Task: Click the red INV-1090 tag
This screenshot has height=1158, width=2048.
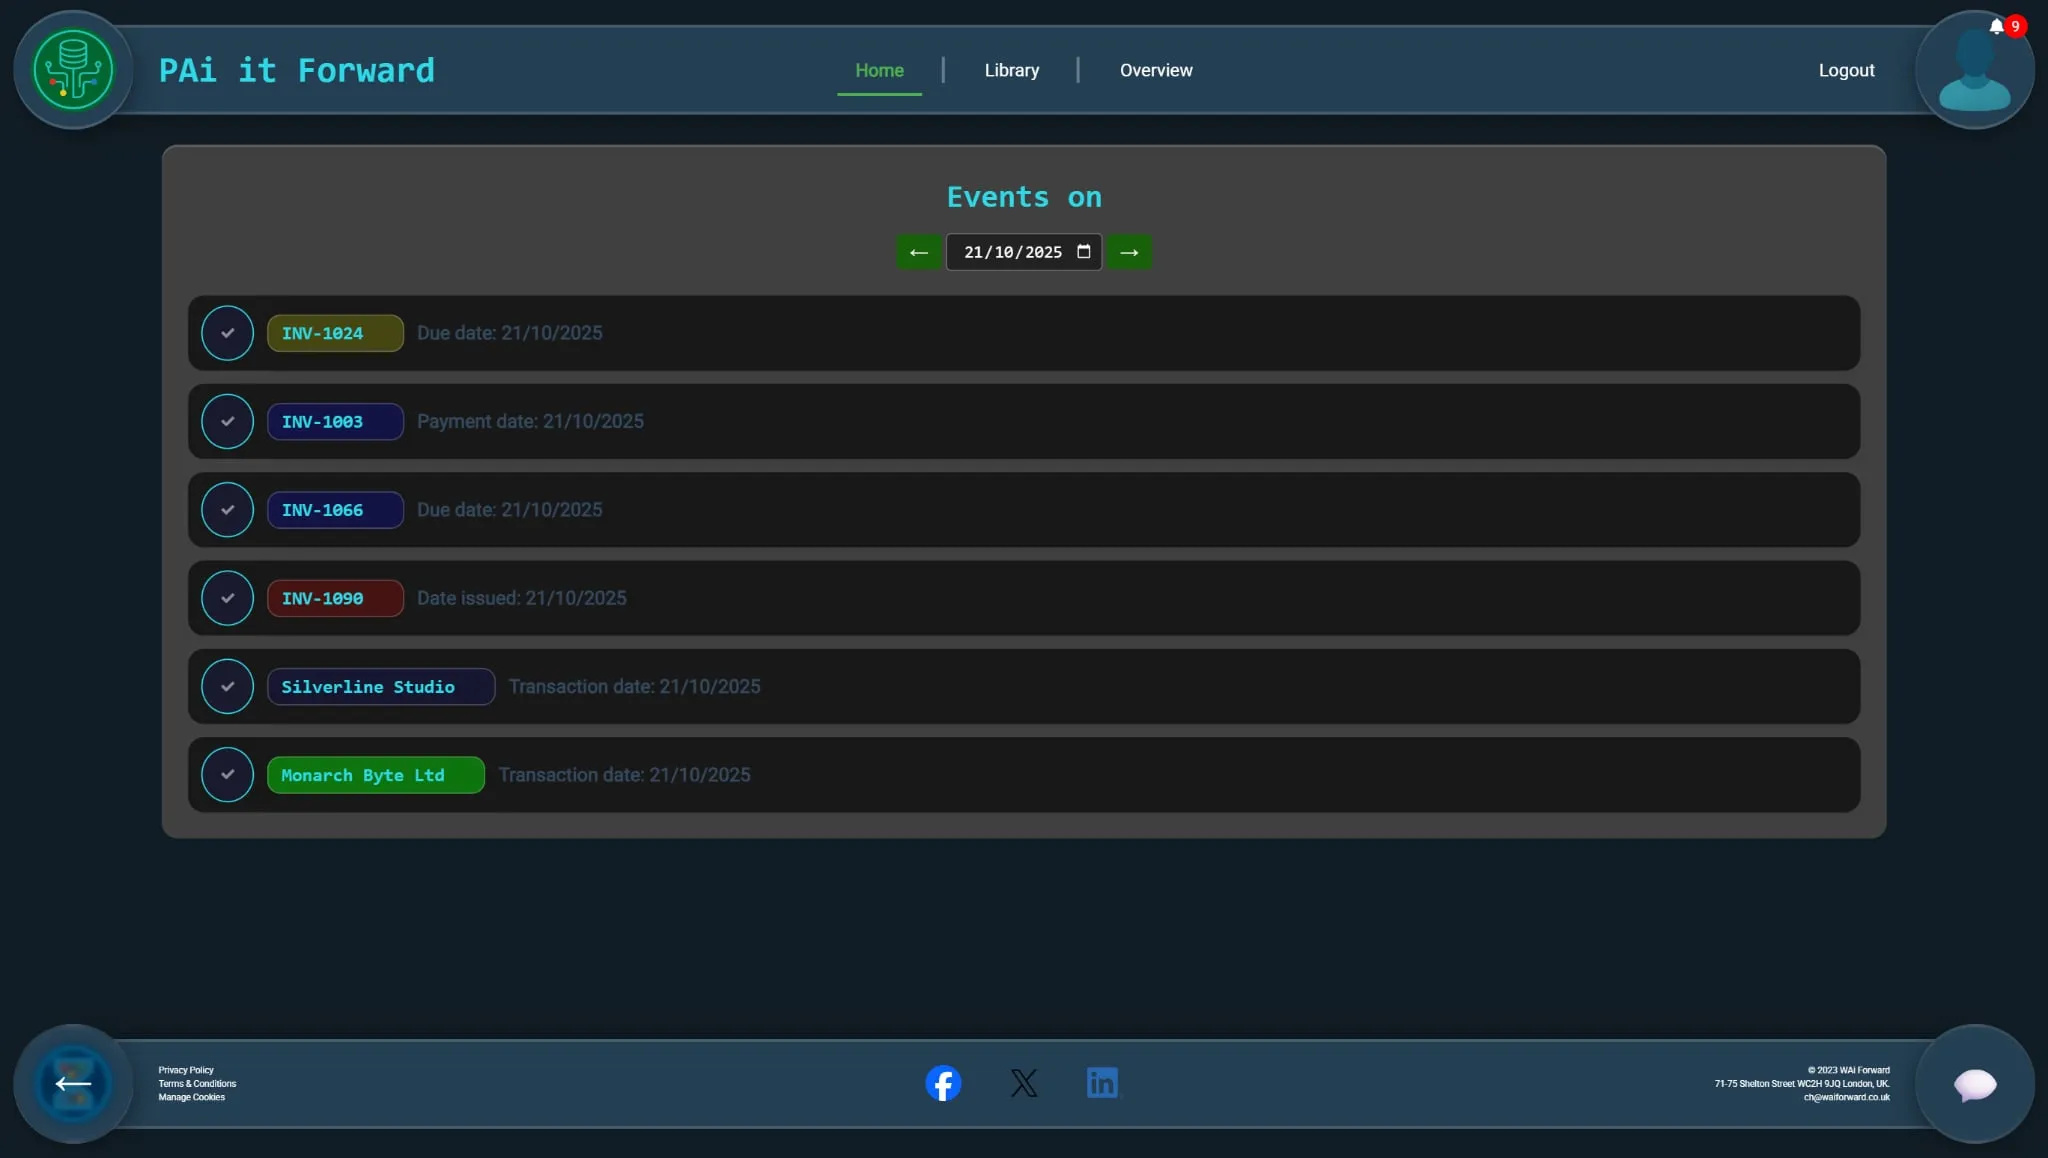Action: [x=335, y=598]
